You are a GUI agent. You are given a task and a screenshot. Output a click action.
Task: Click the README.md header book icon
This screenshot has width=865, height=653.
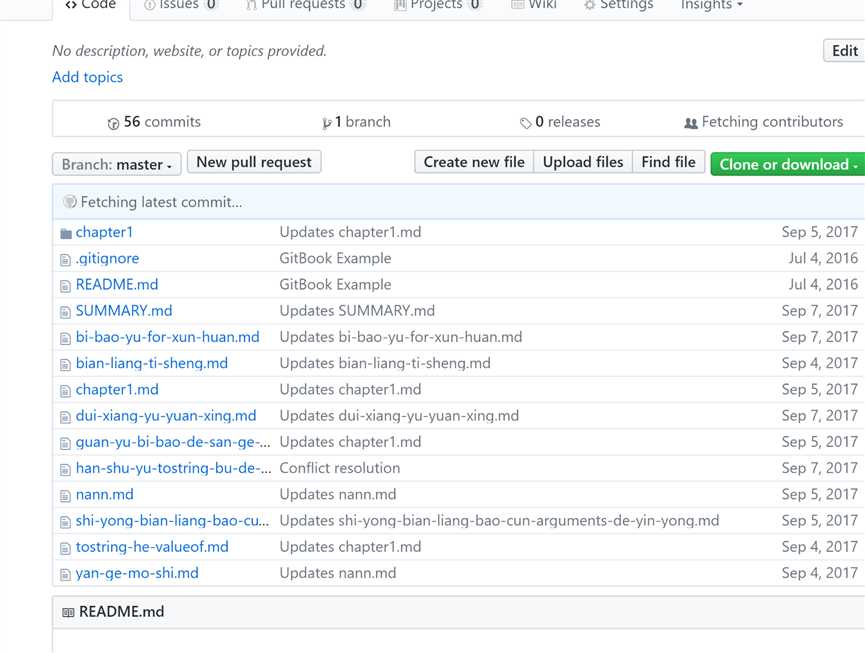coord(68,613)
